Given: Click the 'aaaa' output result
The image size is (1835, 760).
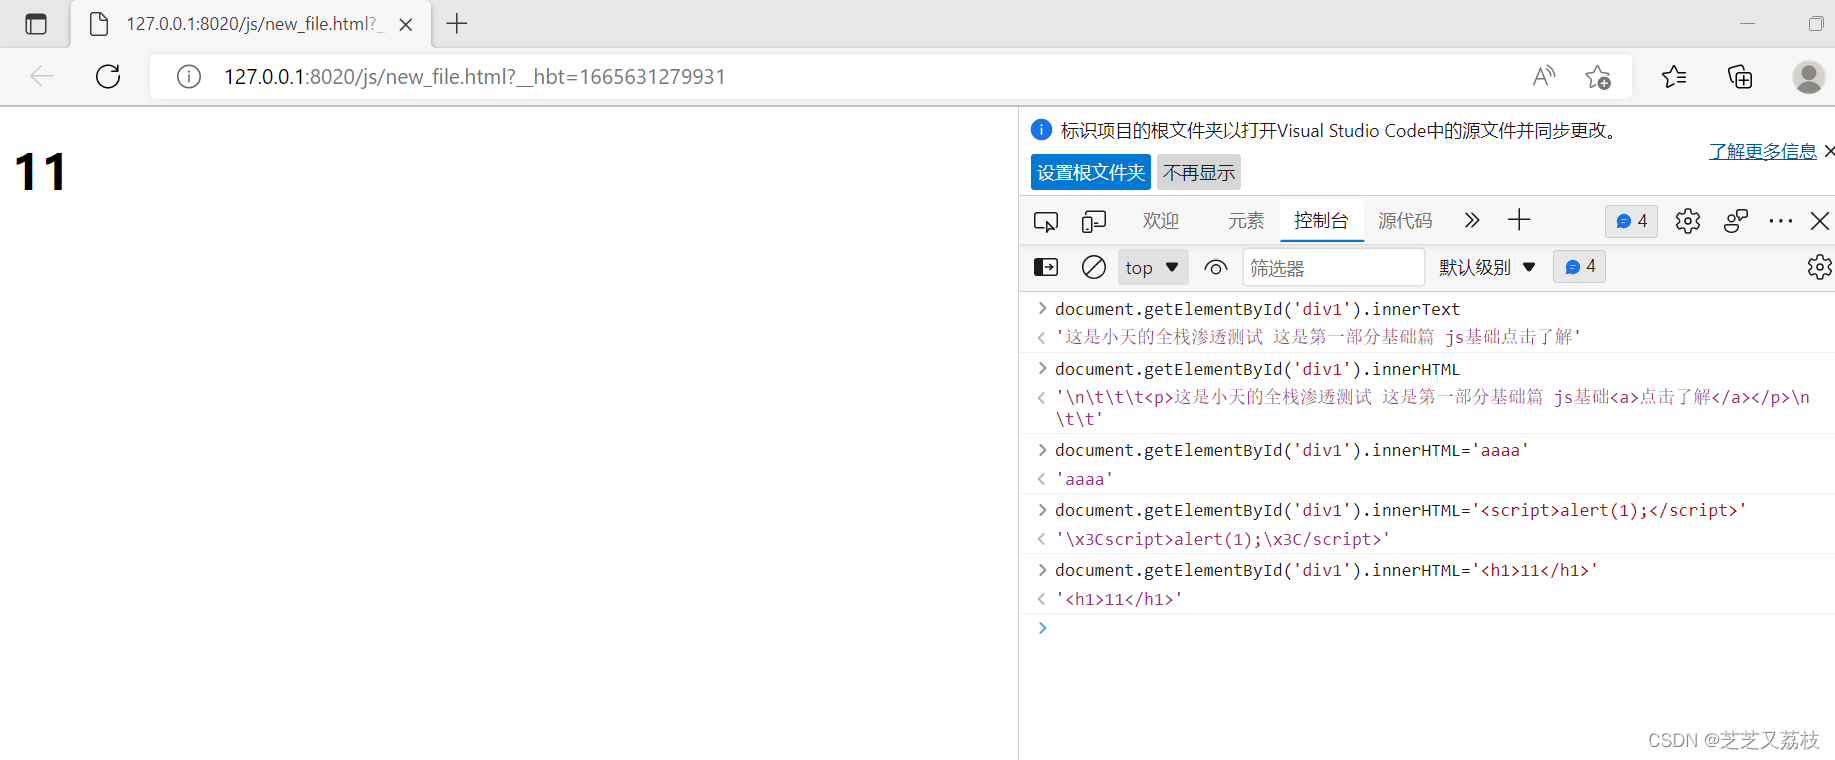Looking at the screenshot, I should click(1085, 479).
